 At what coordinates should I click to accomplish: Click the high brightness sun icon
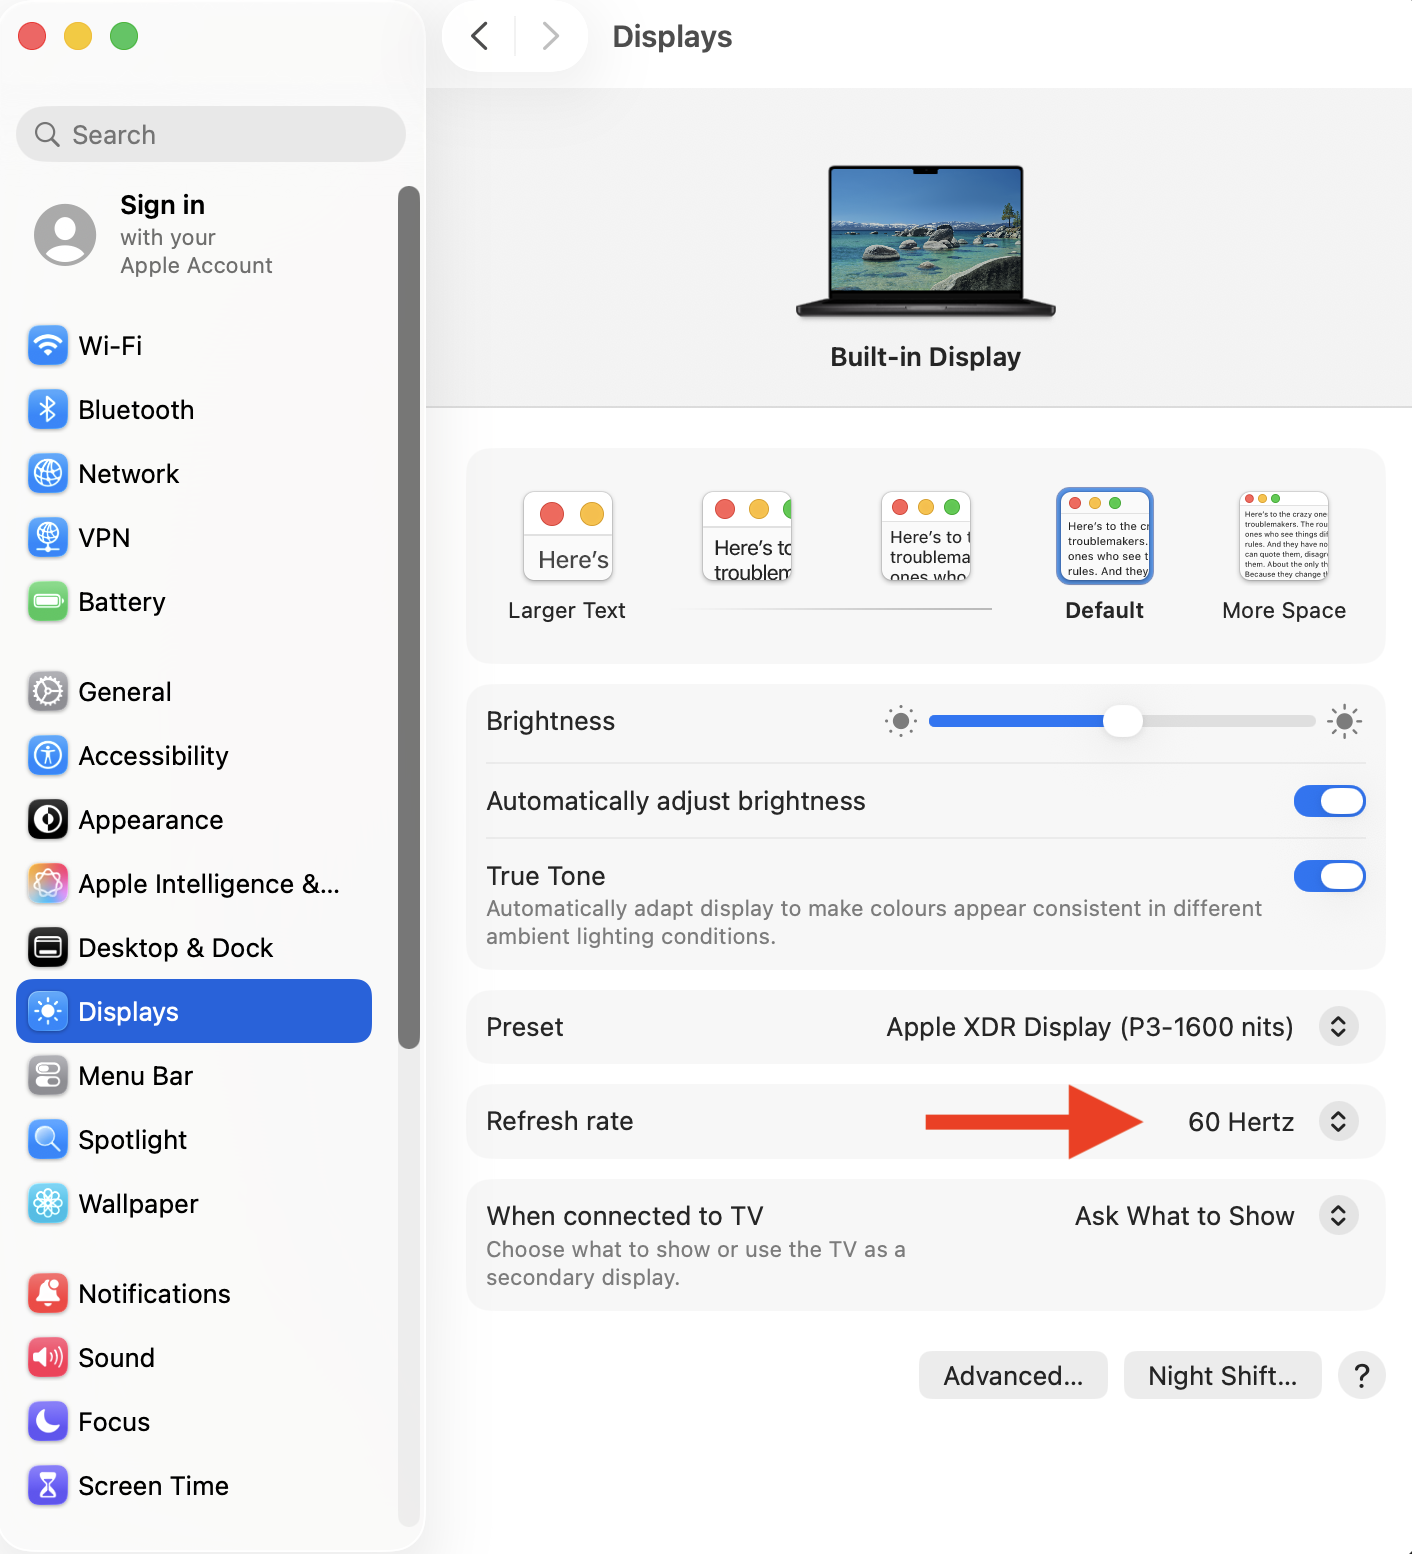1345,721
